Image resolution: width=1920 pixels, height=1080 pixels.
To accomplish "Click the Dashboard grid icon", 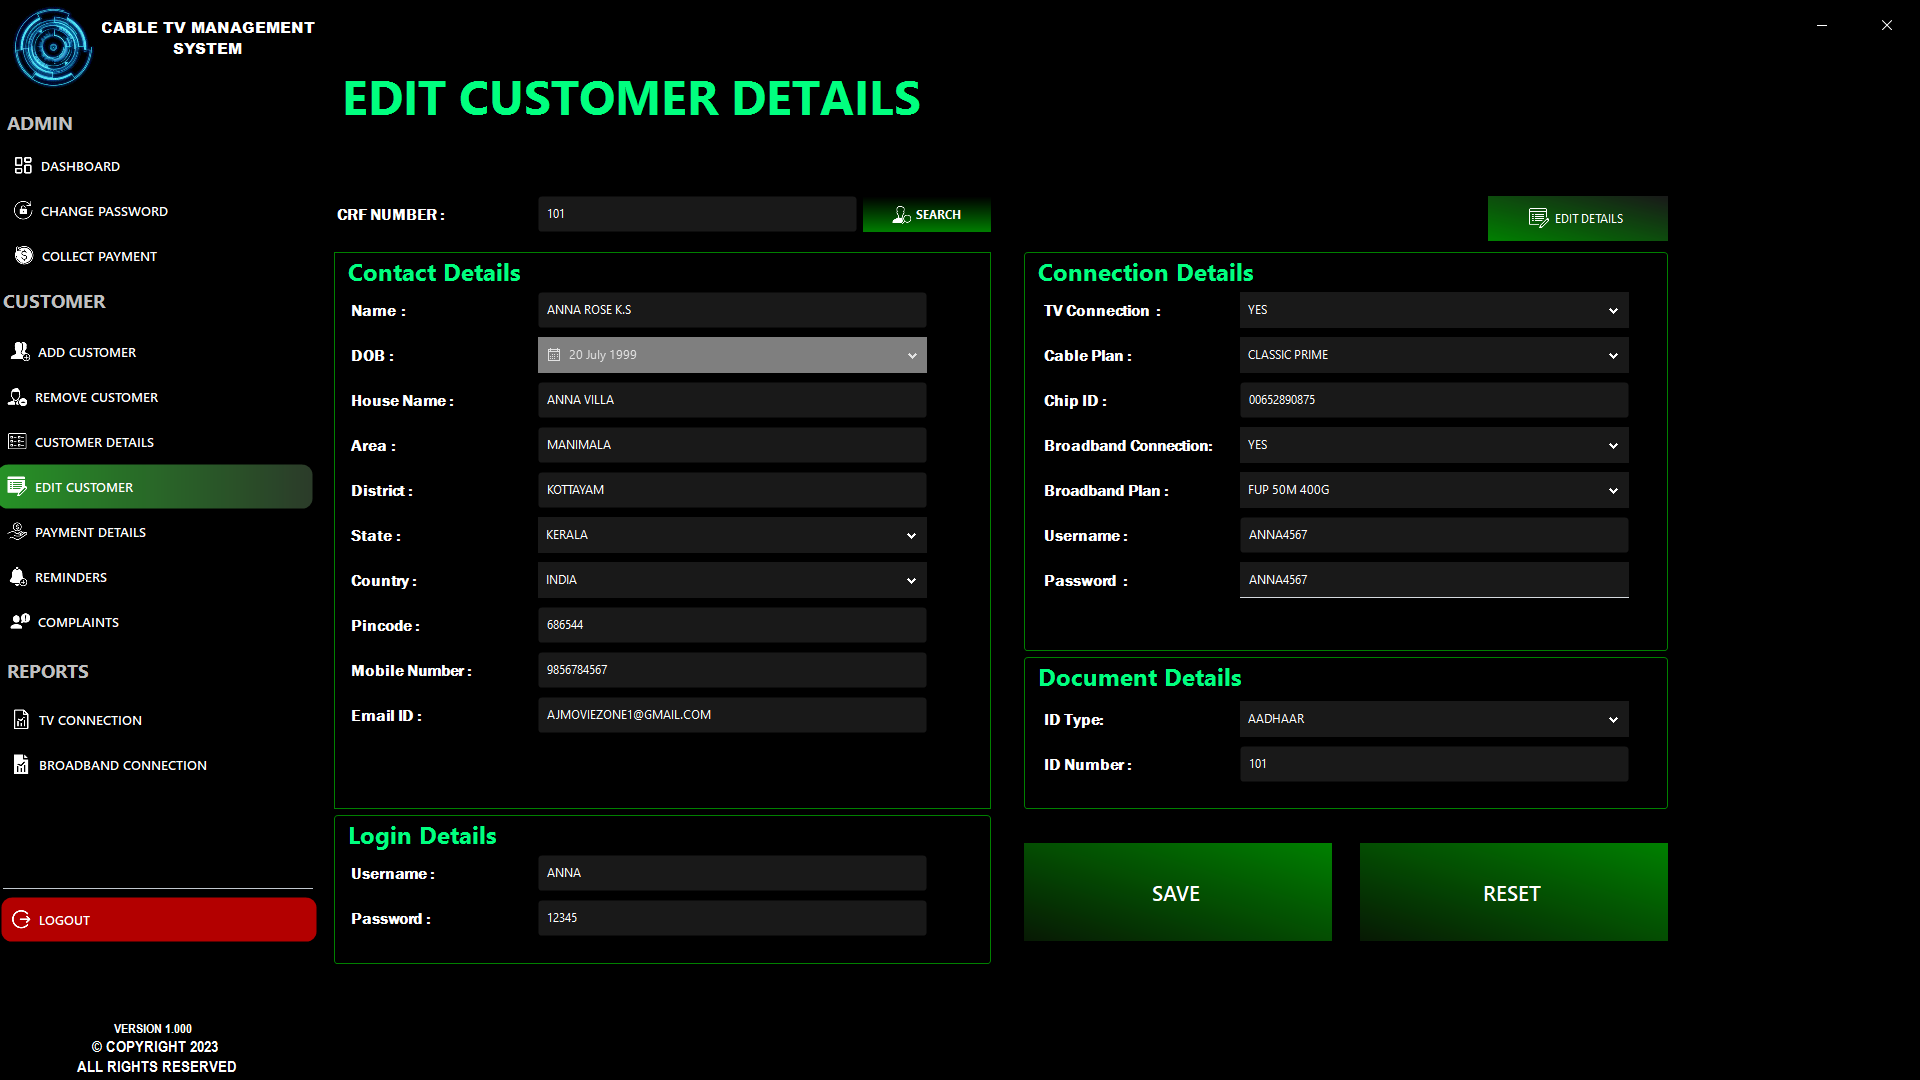I will pos(23,165).
